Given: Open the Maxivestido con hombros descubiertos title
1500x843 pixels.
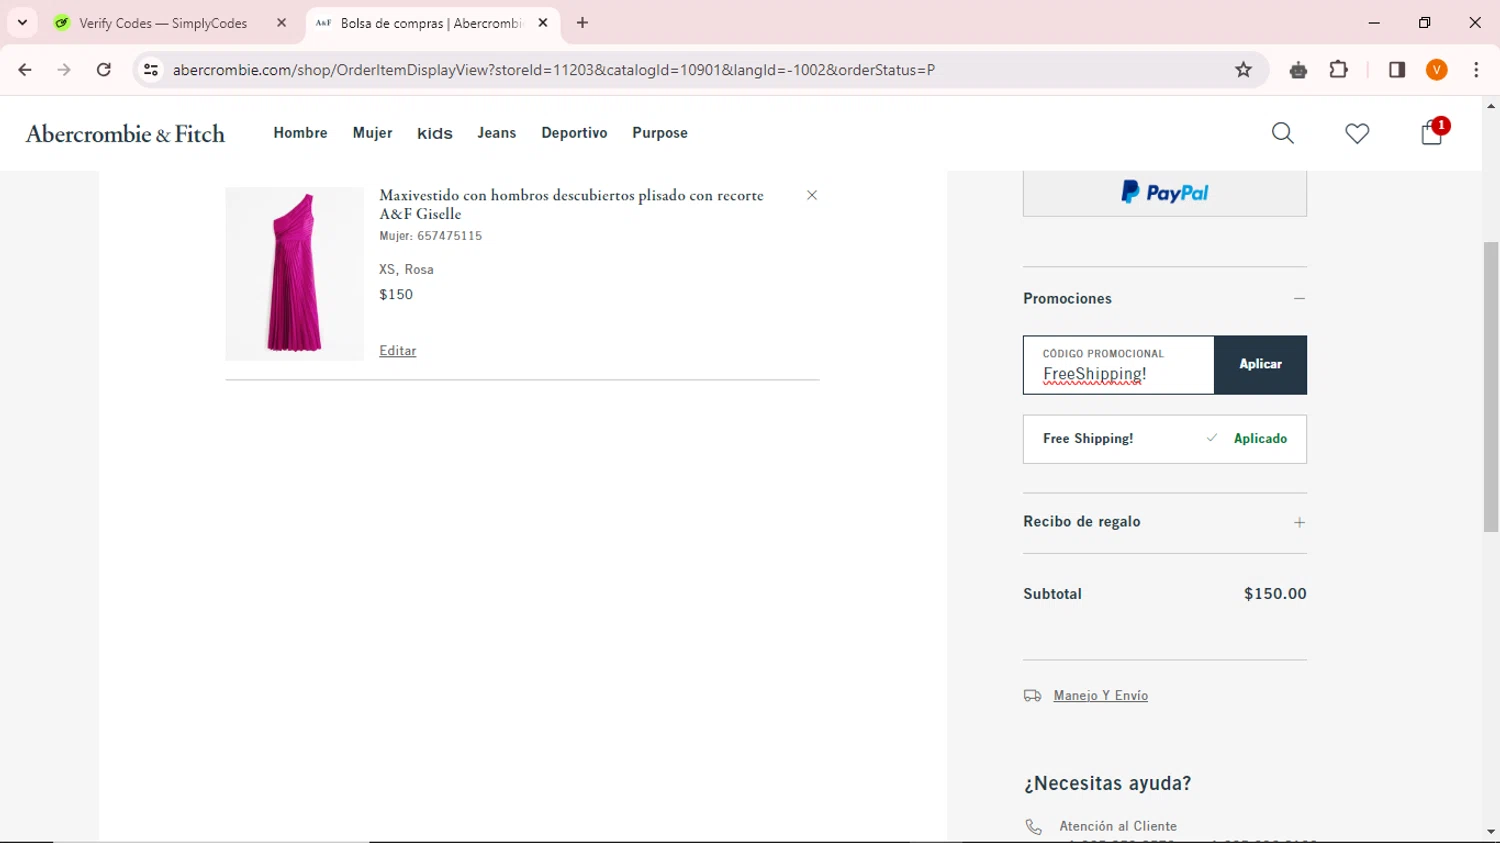Looking at the screenshot, I should click(571, 204).
